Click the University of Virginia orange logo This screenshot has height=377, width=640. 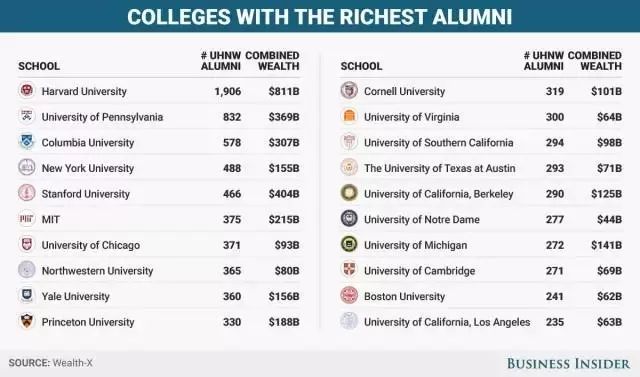coord(349,116)
